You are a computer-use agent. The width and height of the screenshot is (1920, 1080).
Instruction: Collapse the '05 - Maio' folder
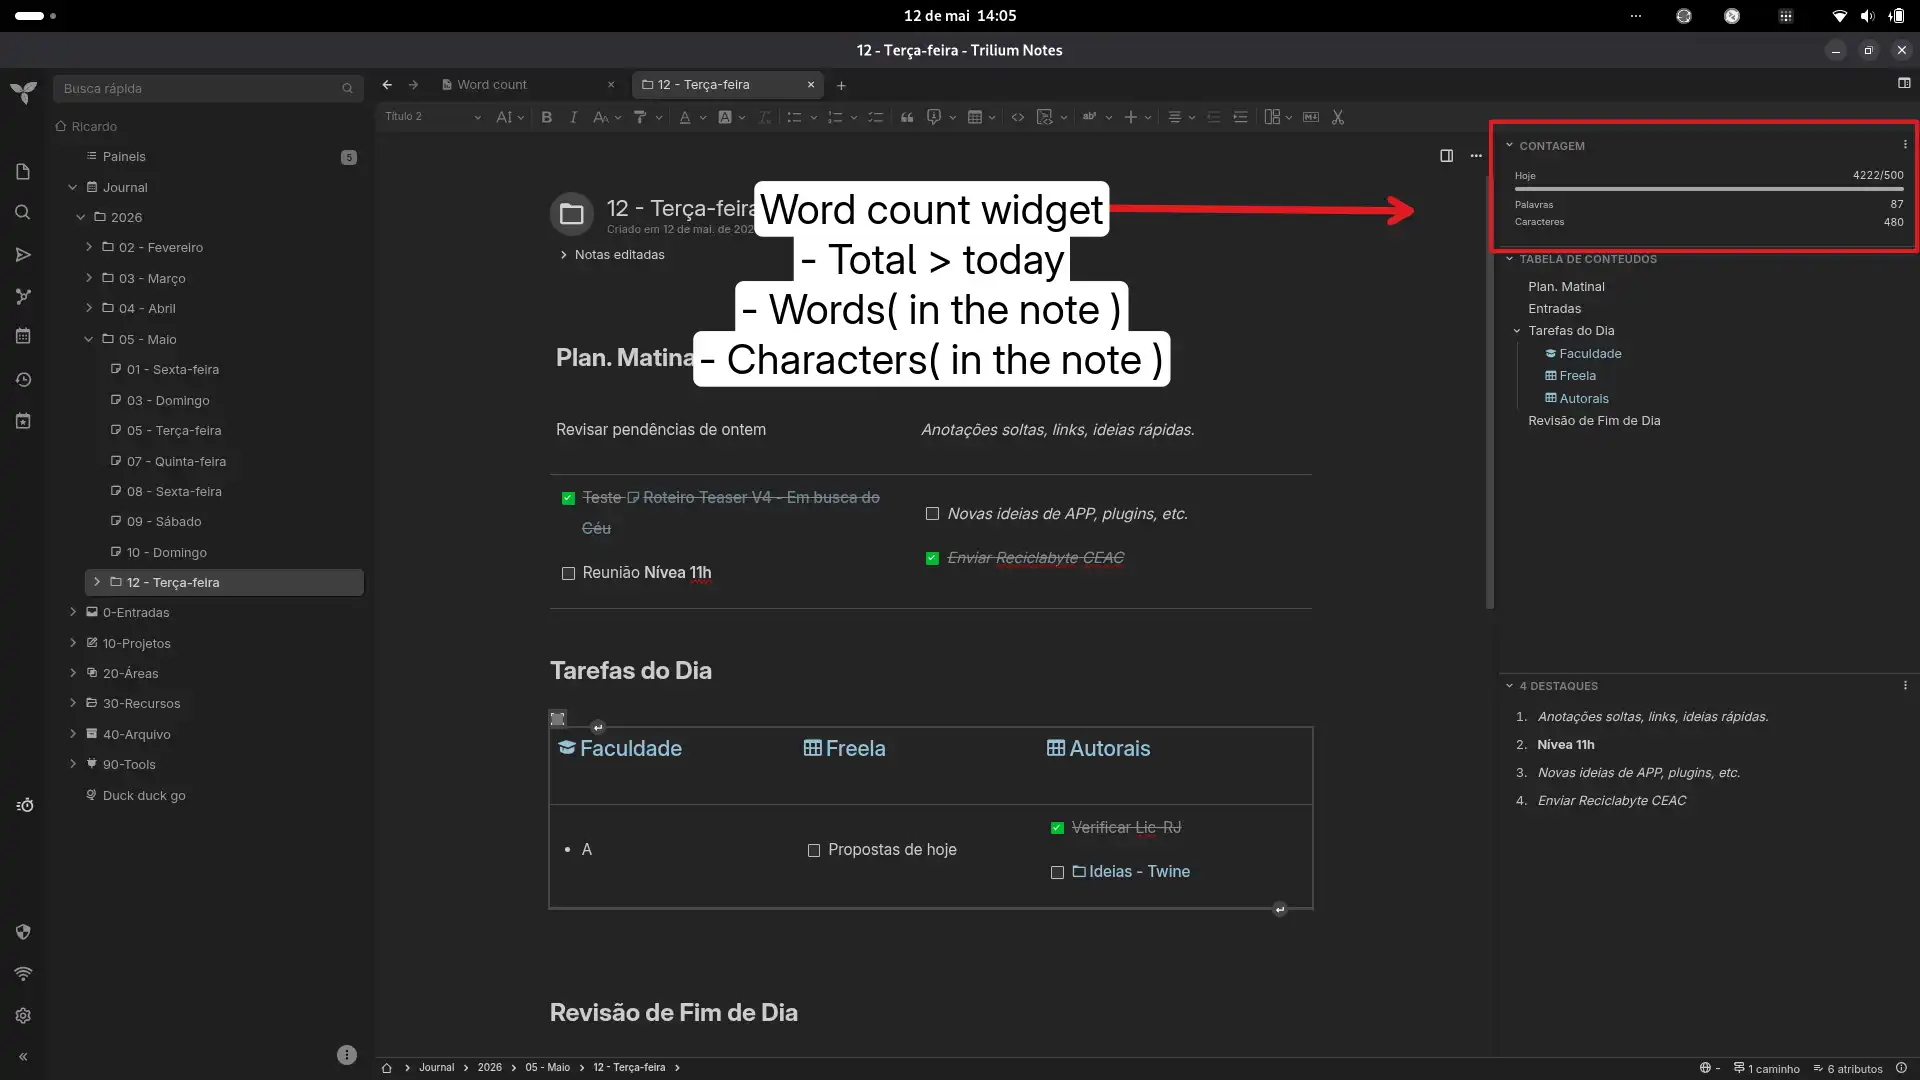tap(89, 340)
